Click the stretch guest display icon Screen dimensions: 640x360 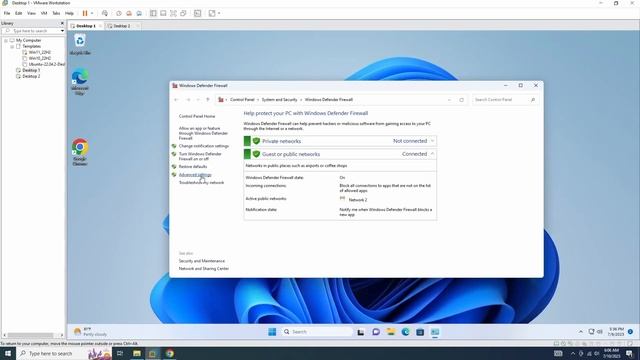click(x=212, y=13)
